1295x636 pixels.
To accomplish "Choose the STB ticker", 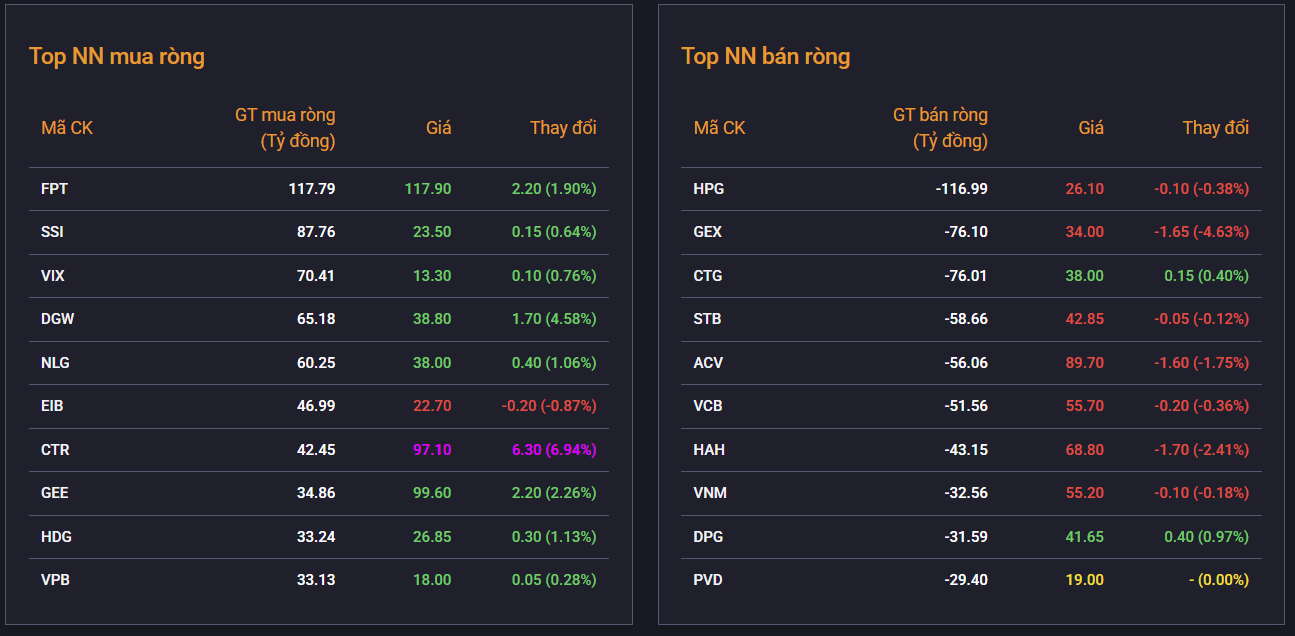I will point(708,319).
